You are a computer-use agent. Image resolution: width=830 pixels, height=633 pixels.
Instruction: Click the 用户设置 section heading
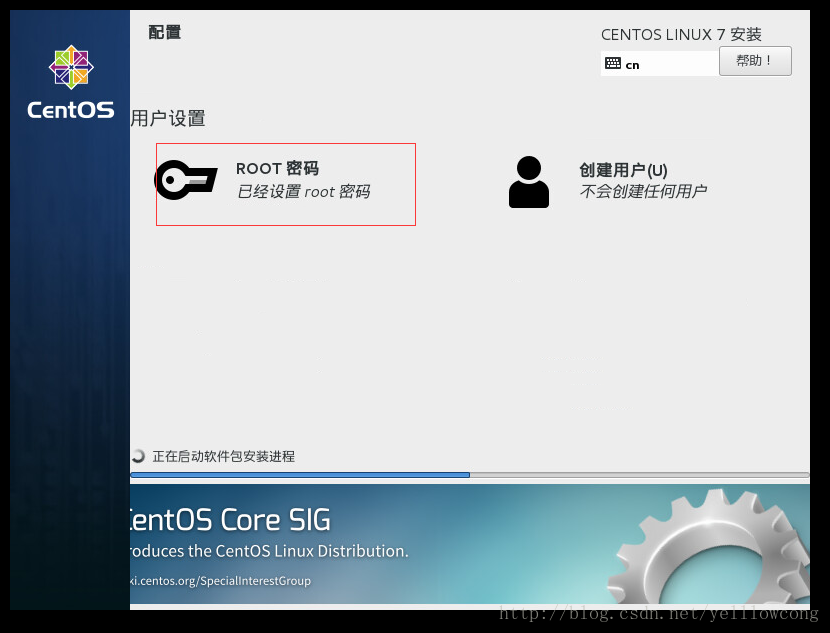click(168, 118)
